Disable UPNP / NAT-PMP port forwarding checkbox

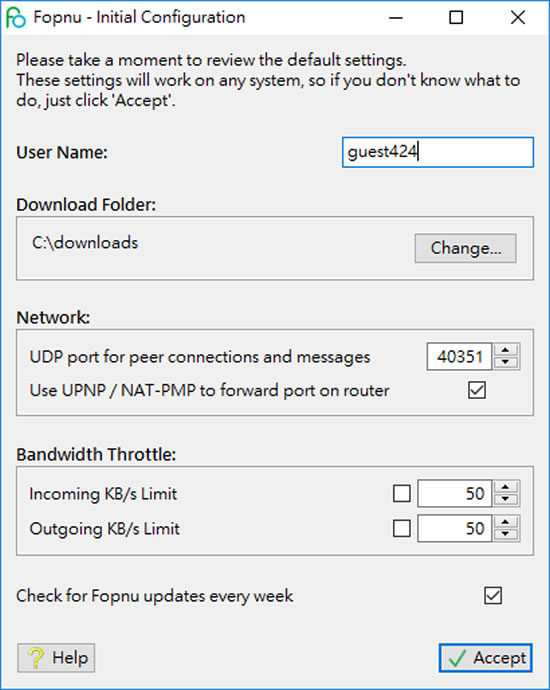(x=477, y=390)
